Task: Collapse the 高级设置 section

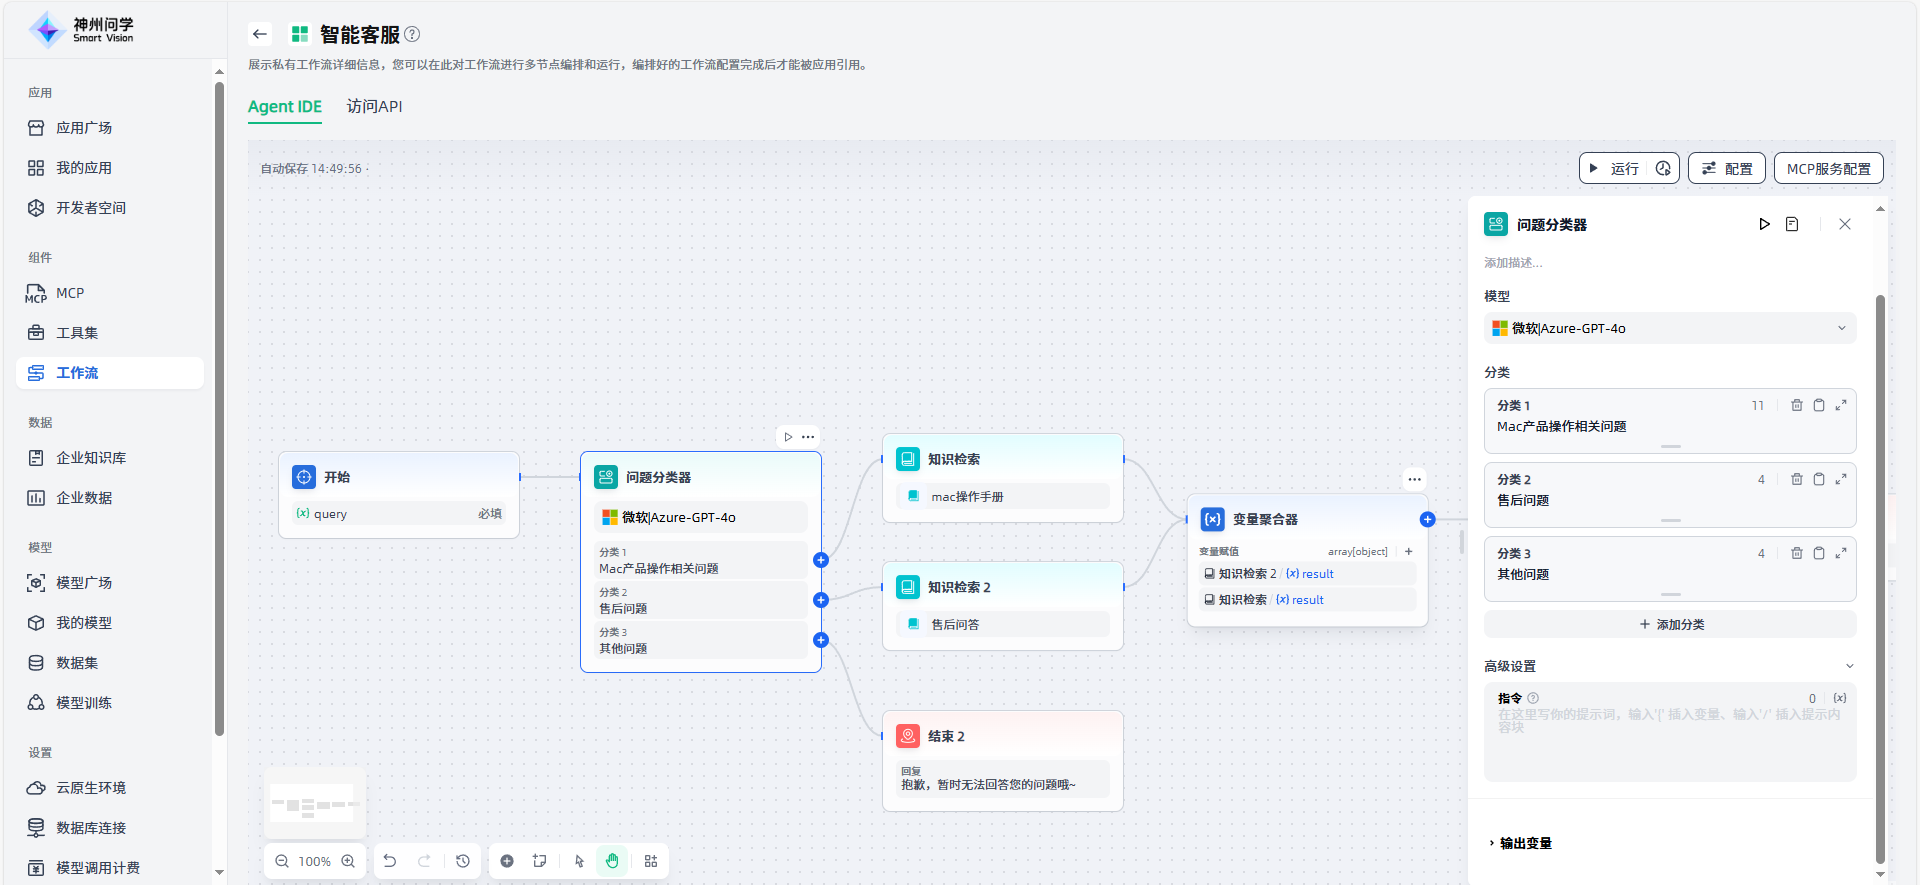Action: [1849, 666]
